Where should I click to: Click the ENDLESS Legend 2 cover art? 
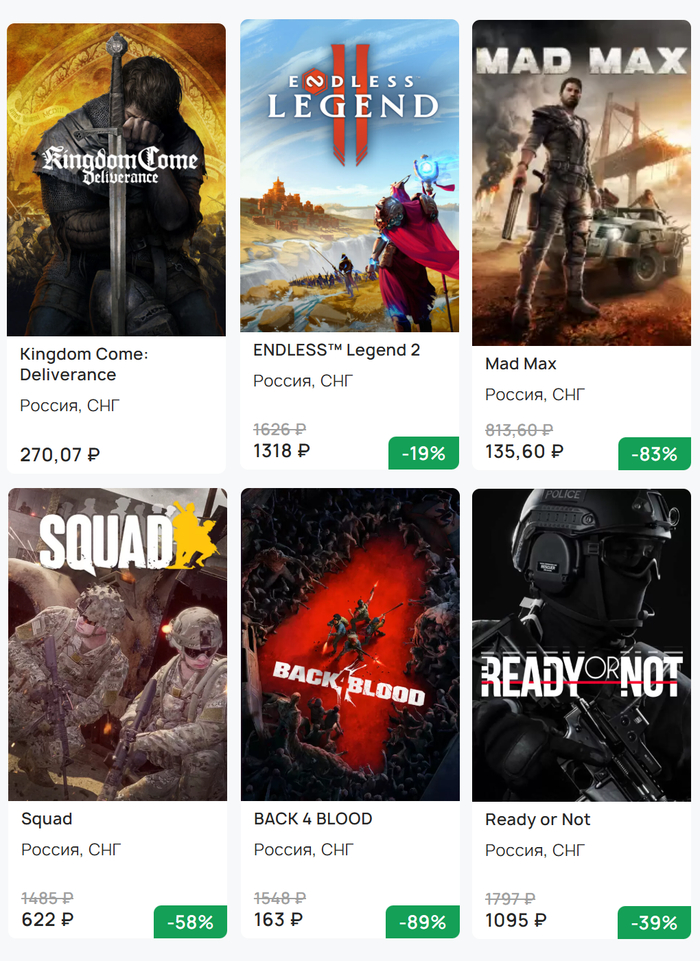tap(349, 176)
